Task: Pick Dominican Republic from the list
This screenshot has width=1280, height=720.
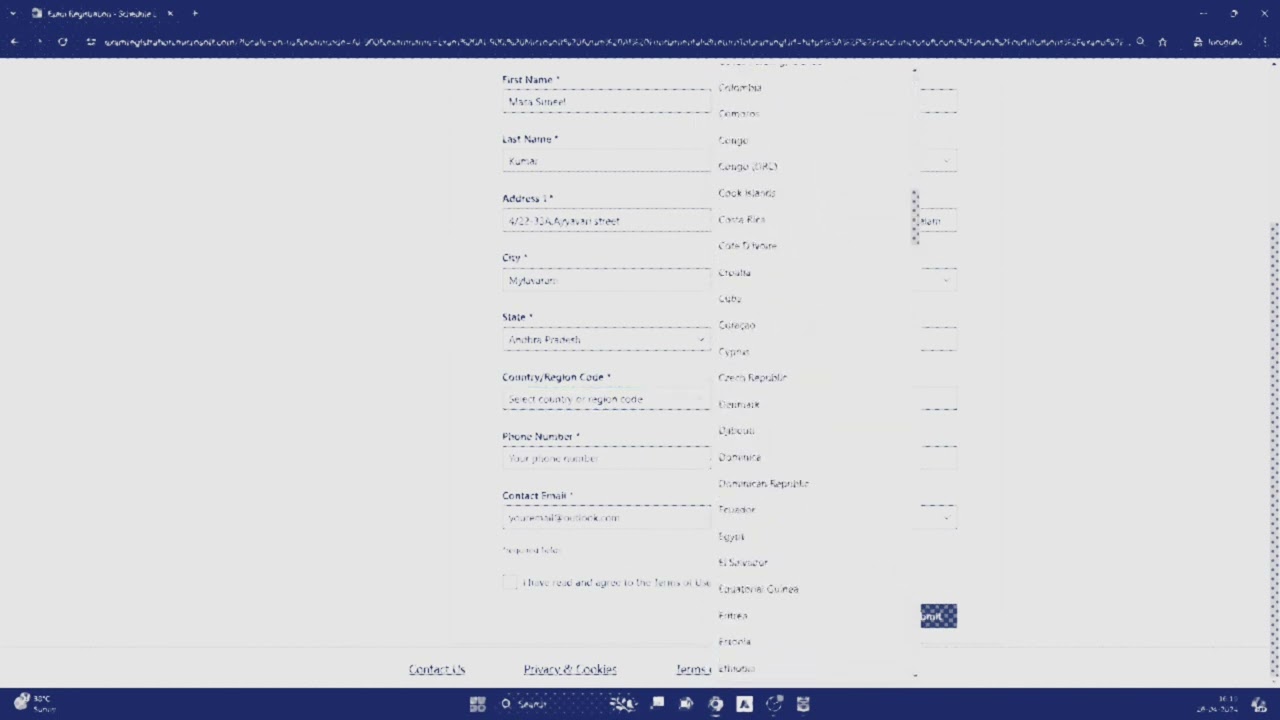Action: pyautogui.click(x=763, y=484)
